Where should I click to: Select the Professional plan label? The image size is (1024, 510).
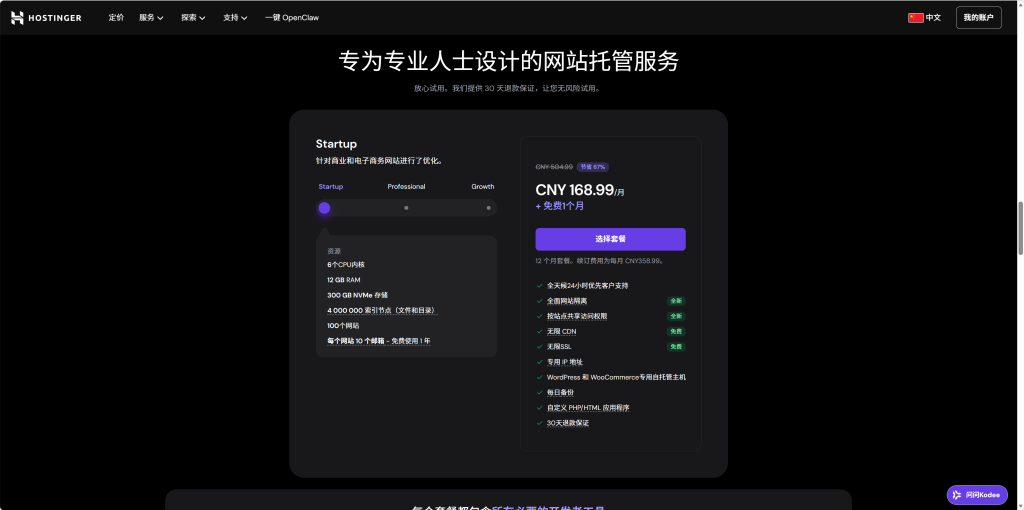[x=406, y=187]
